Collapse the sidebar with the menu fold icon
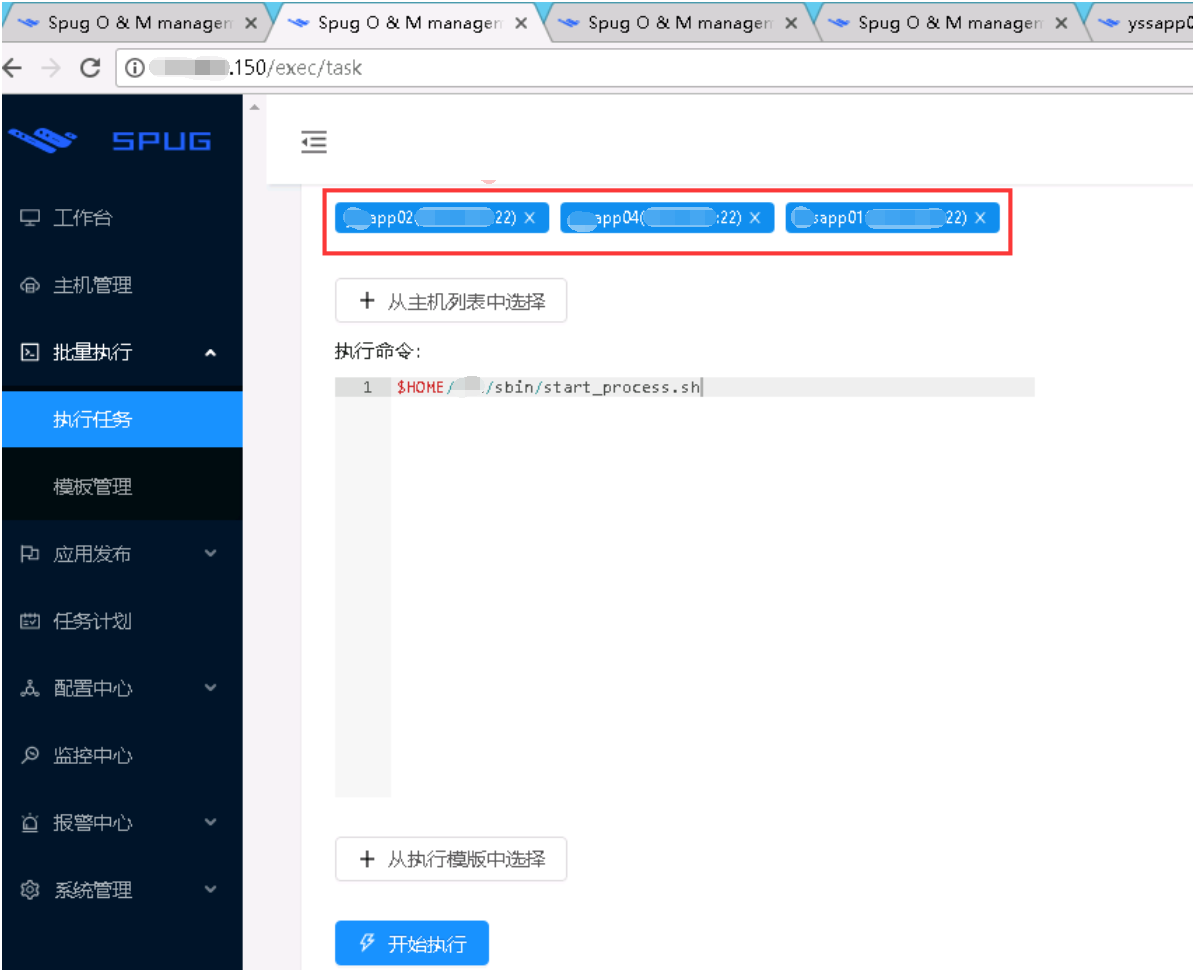 tap(313, 142)
